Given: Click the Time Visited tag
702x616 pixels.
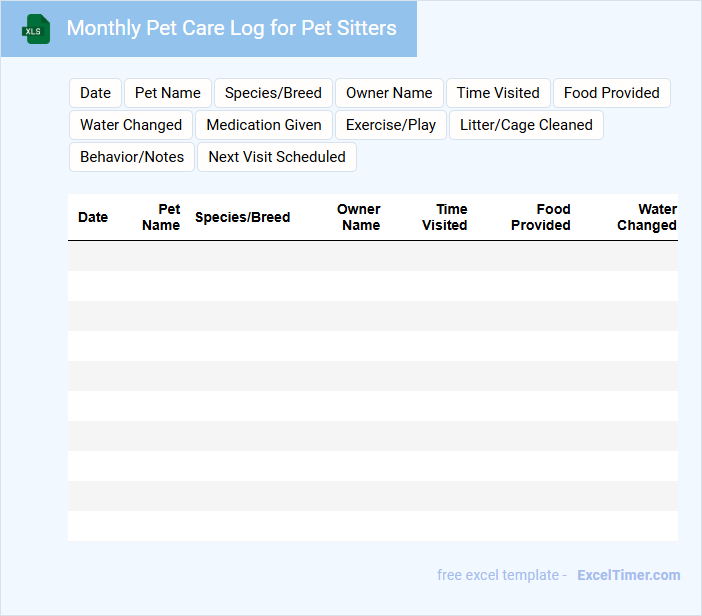Looking at the screenshot, I should pyautogui.click(x=498, y=93).
